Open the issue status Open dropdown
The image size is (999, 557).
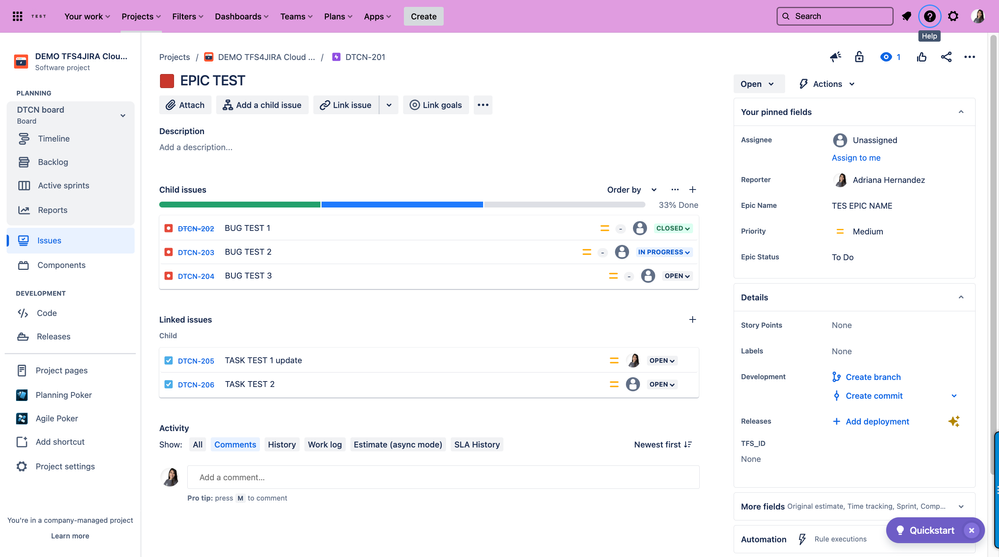(758, 84)
